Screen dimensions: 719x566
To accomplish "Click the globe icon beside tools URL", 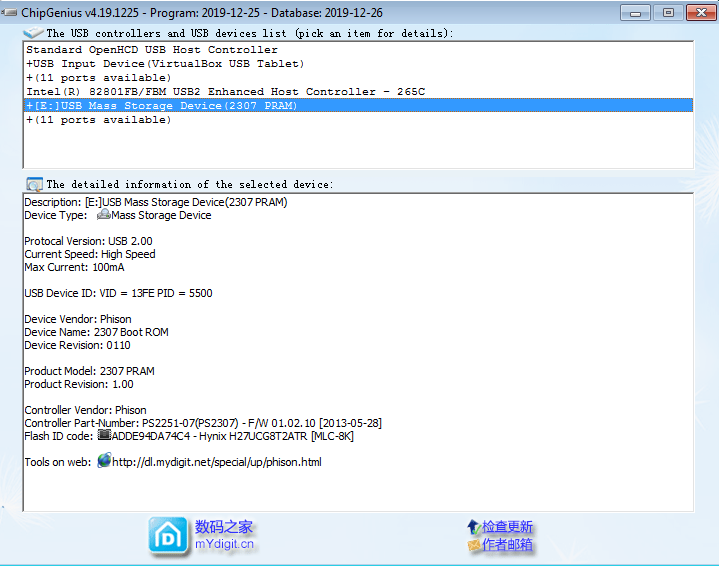I will pyautogui.click(x=105, y=460).
